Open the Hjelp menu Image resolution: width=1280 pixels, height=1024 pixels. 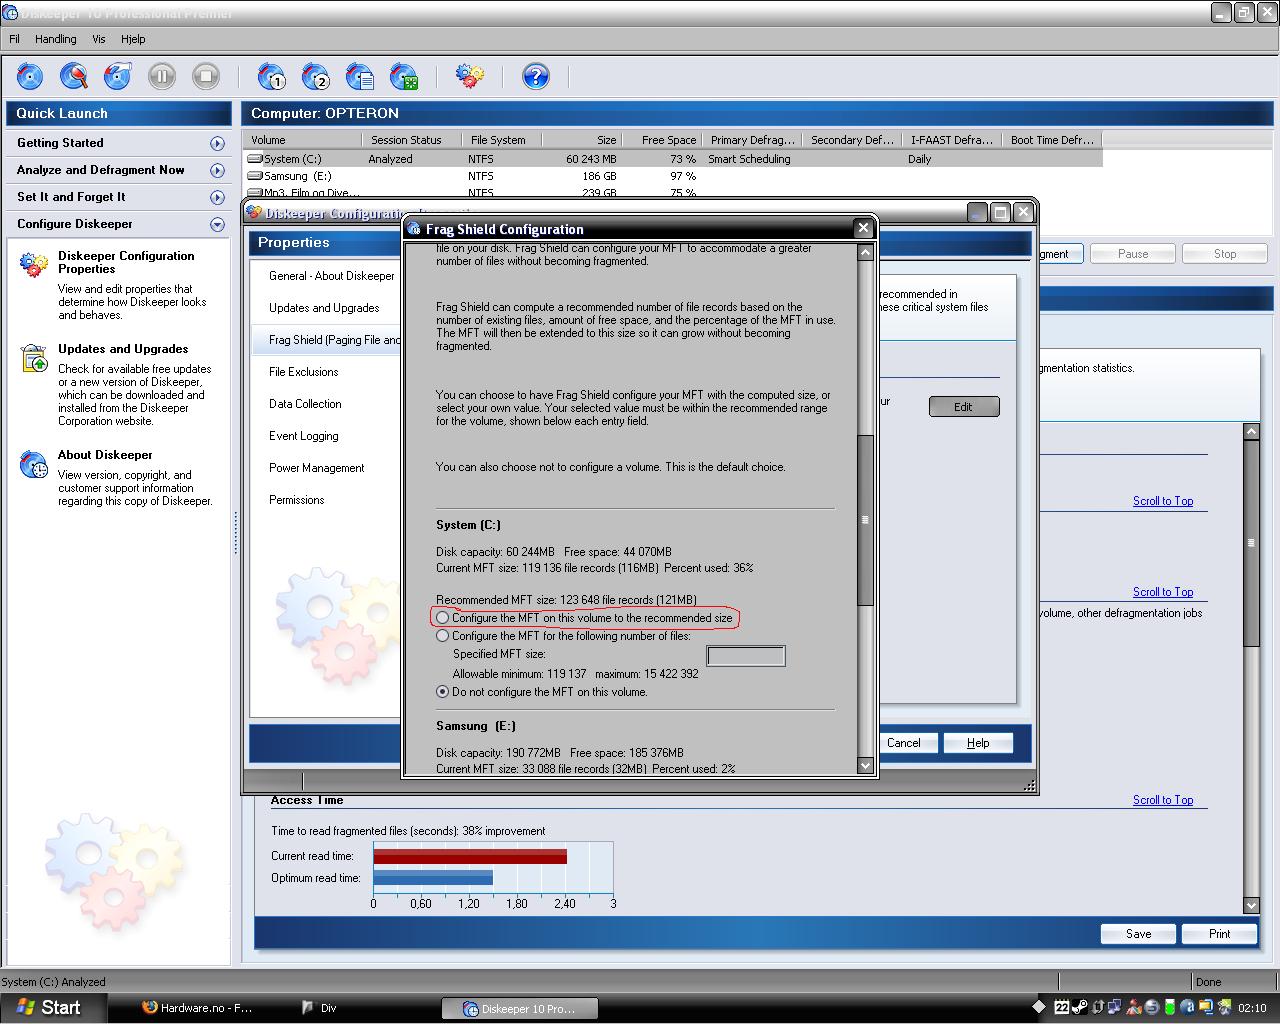pos(133,39)
